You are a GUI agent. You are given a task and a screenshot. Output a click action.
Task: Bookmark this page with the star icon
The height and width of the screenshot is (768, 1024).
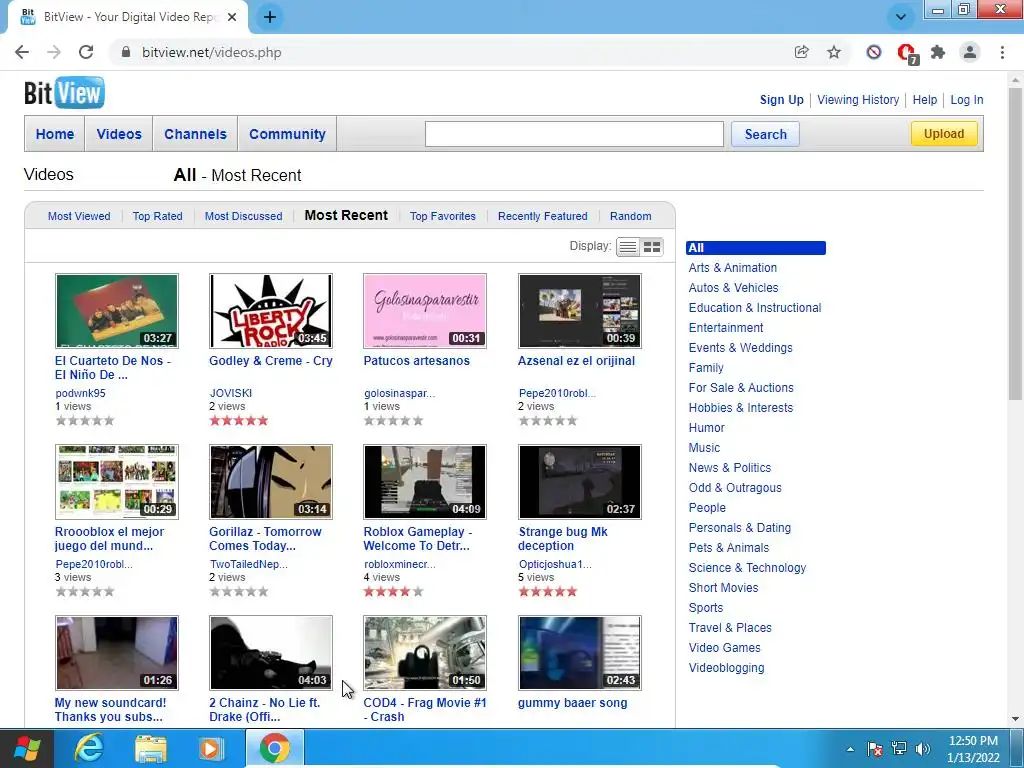(x=834, y=52)
